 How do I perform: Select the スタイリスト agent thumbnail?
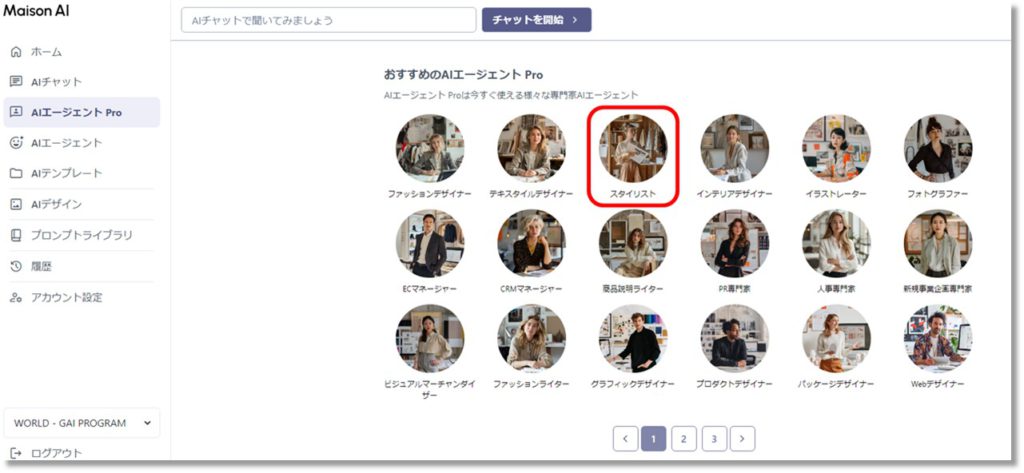pyautogui.click(x=632, y=148)
